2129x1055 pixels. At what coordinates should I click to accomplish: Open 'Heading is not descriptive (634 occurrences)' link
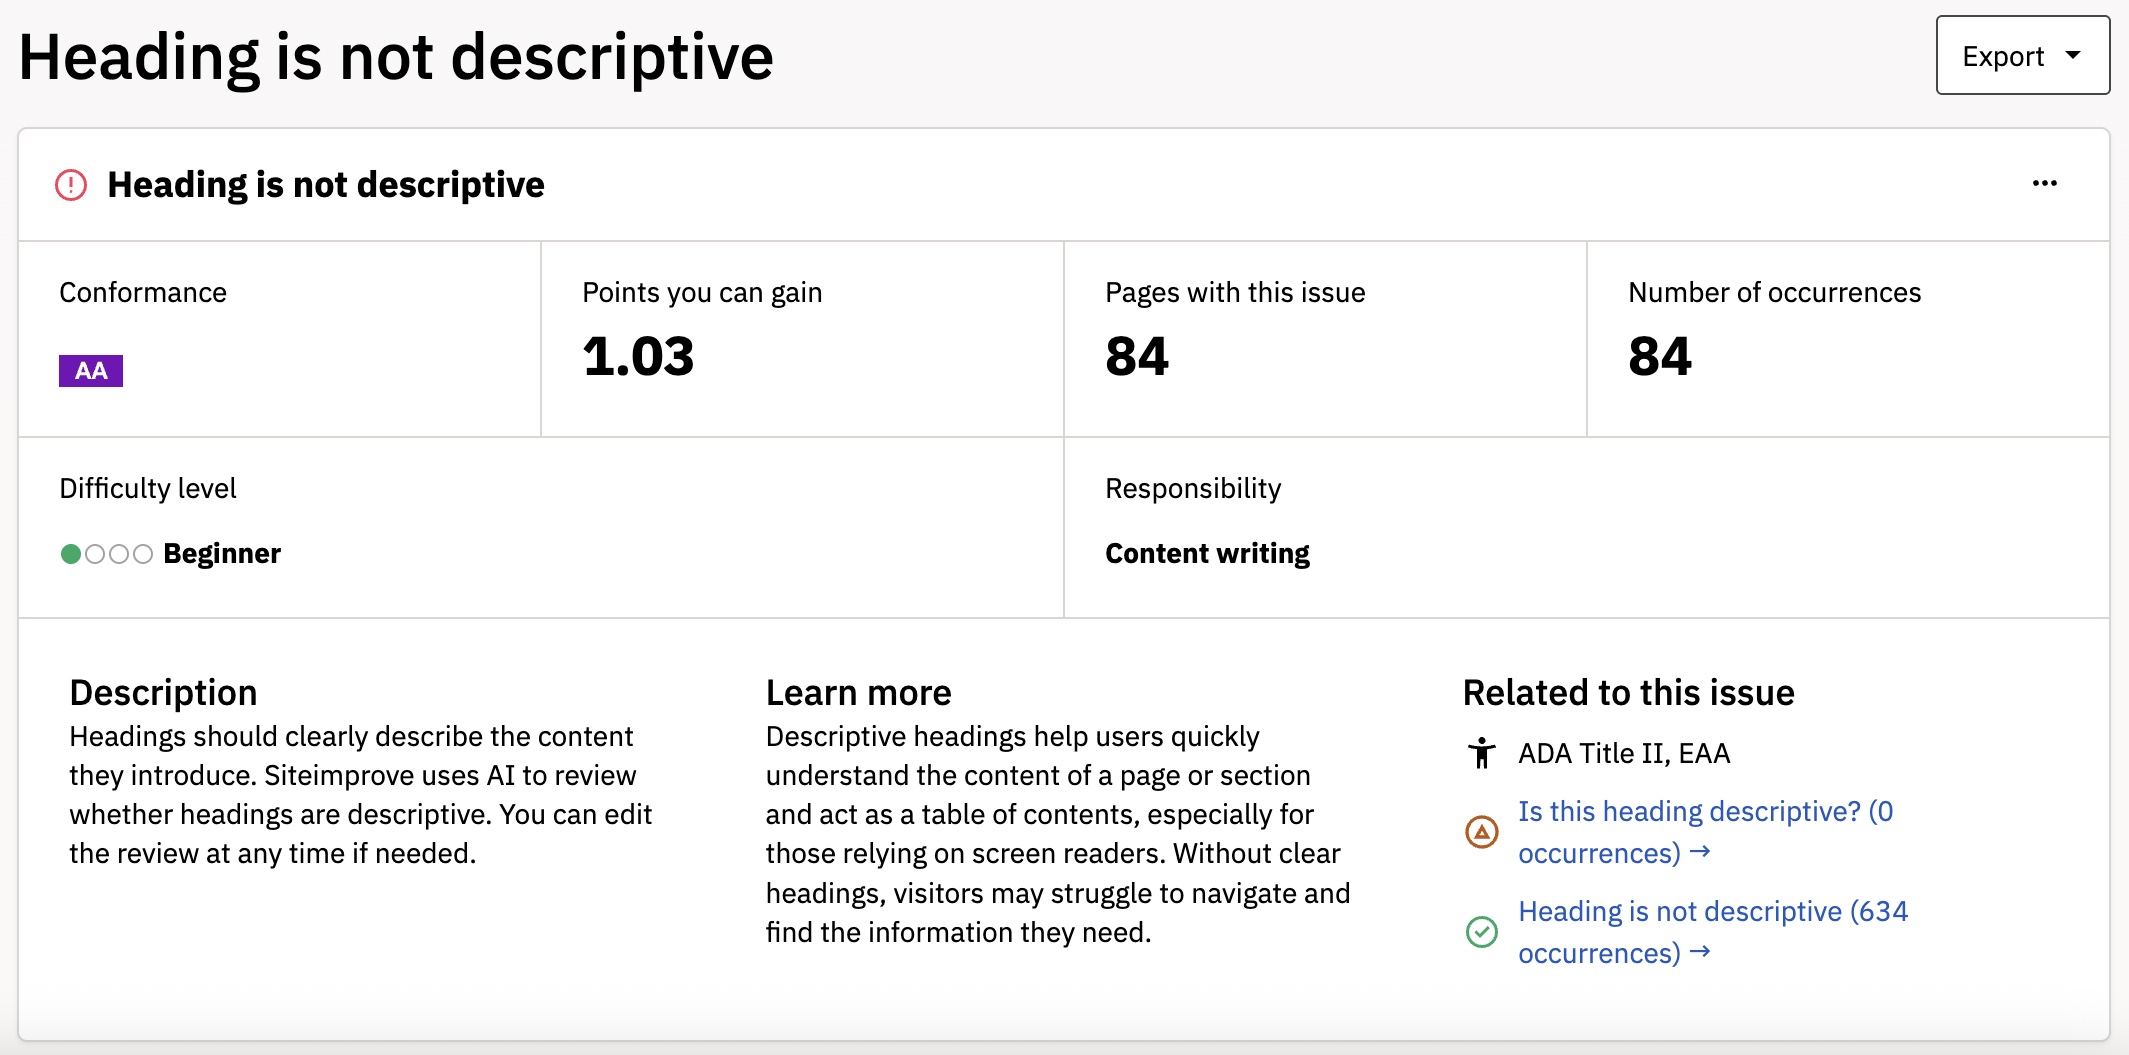(x=1713, y=932)
